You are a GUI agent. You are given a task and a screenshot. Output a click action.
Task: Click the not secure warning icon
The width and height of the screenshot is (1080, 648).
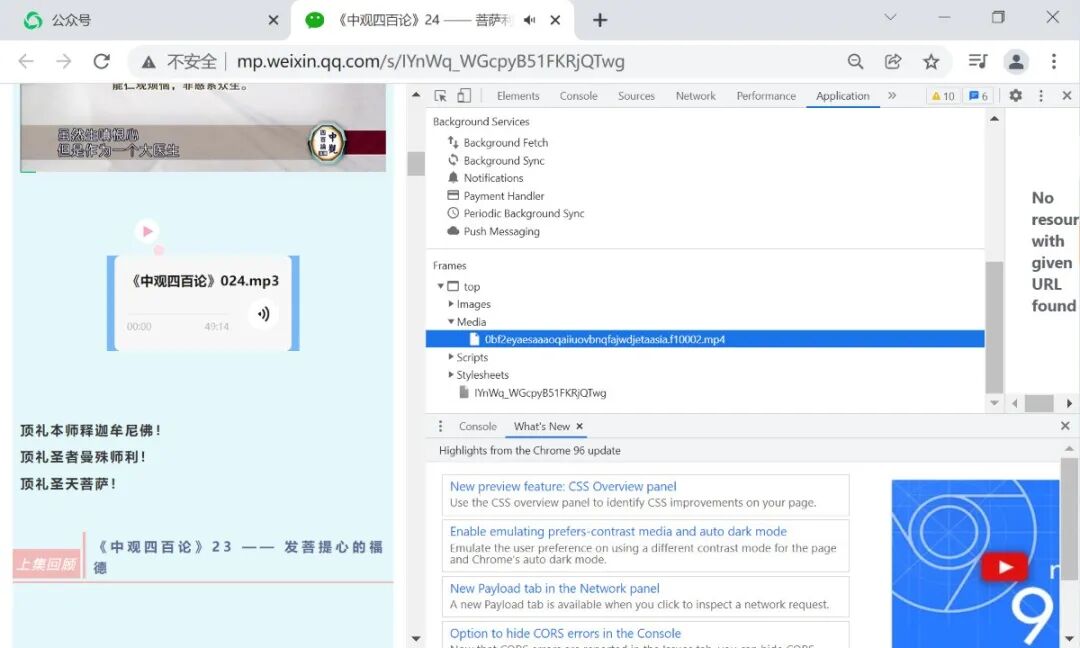coord(148,62)
